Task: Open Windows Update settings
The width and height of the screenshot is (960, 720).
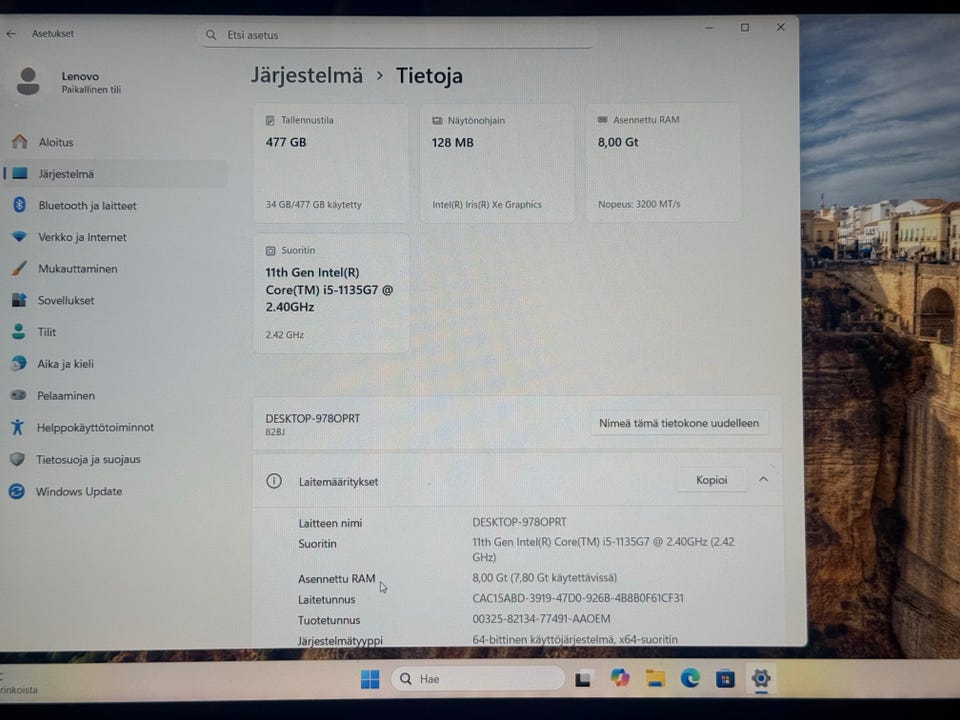Action: [115, 491]
